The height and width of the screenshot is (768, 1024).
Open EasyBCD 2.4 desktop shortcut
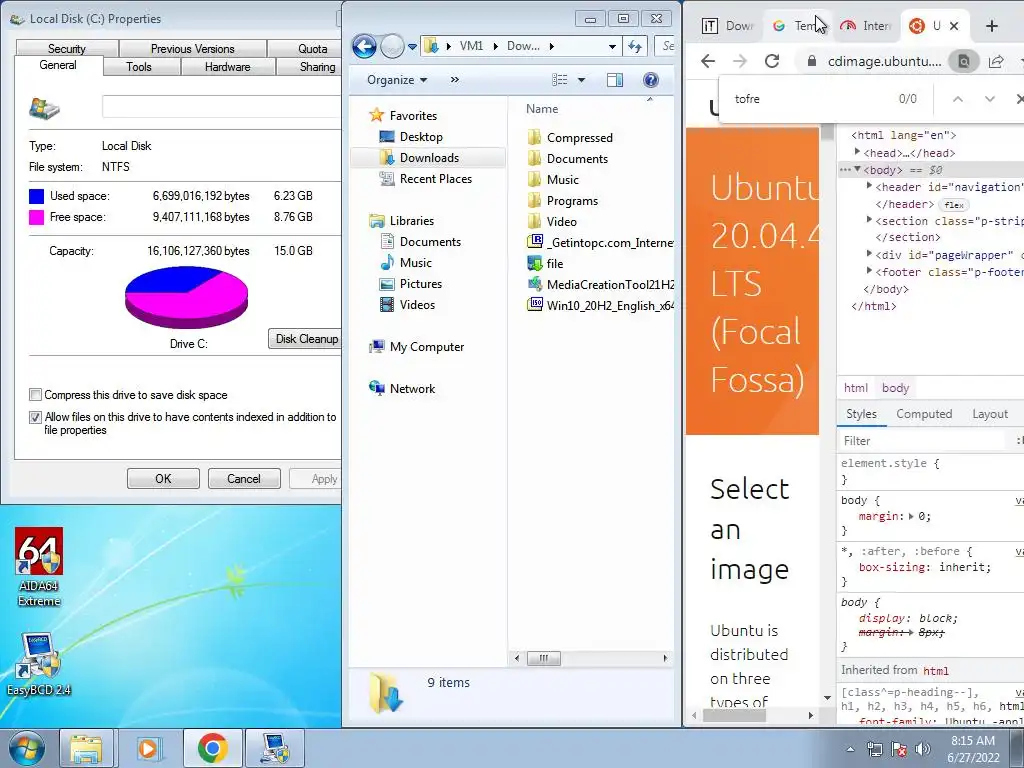point(39,664)
